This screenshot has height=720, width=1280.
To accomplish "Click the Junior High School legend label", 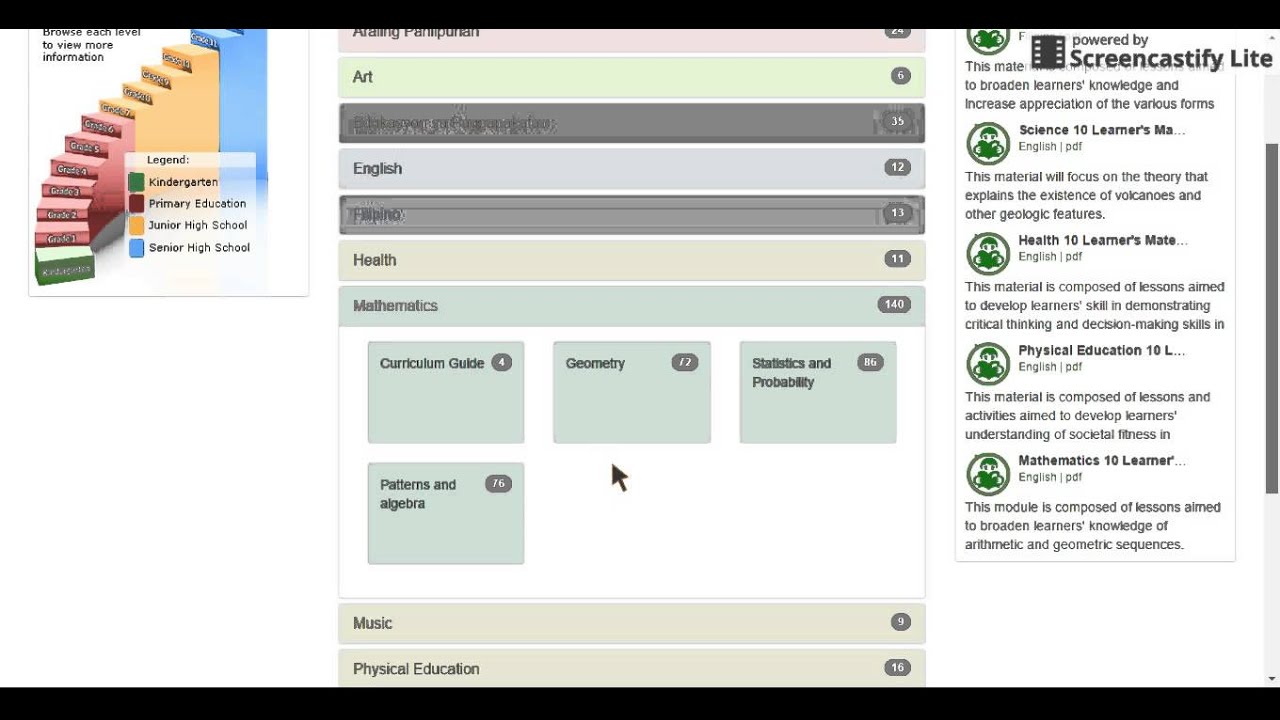I will 198,225.
